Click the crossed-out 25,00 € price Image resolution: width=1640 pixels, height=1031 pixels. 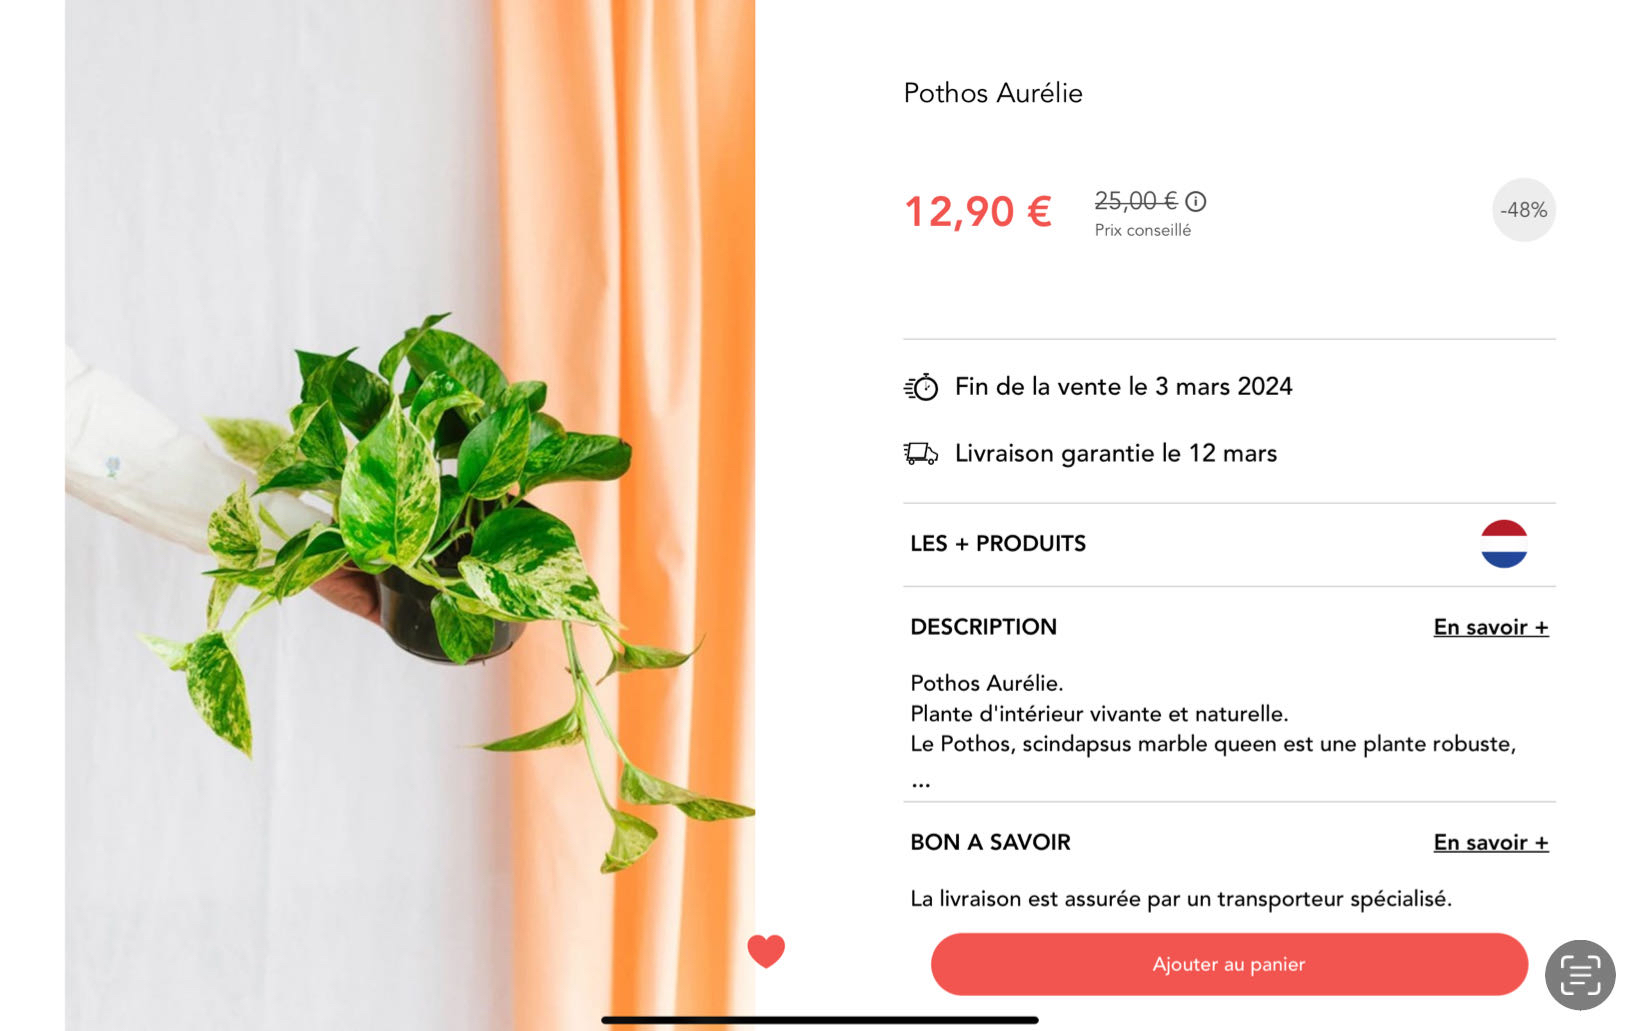tap(1136, 201)
